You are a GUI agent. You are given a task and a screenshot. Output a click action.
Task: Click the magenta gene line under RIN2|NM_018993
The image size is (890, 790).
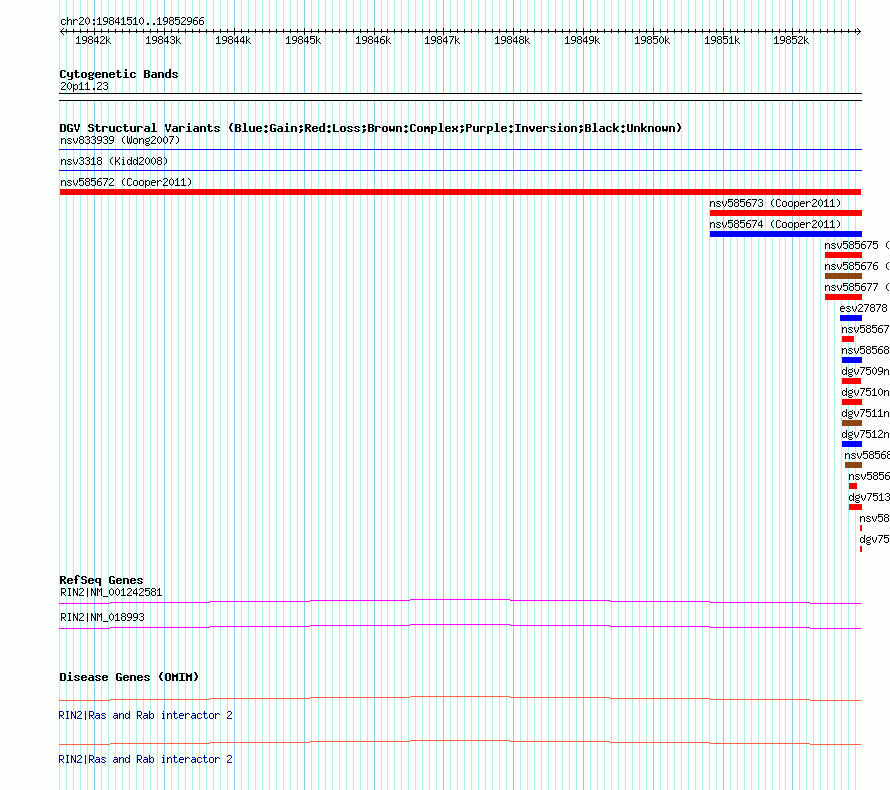(x=460, y=627)
